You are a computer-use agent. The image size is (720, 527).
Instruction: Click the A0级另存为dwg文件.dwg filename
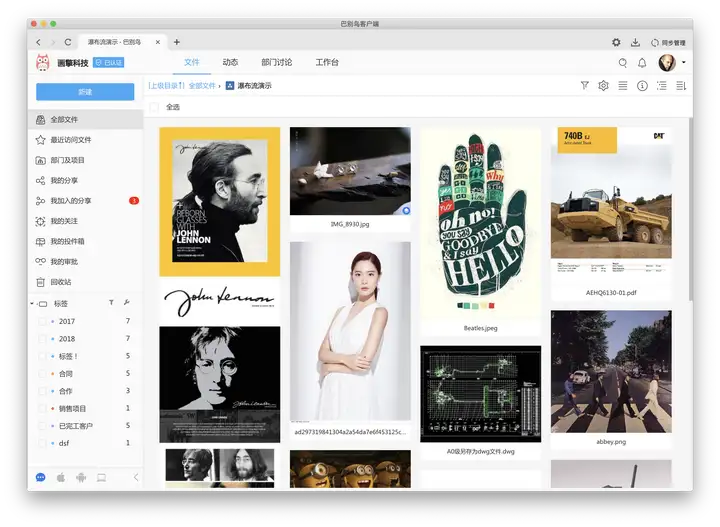click(480, 452)
